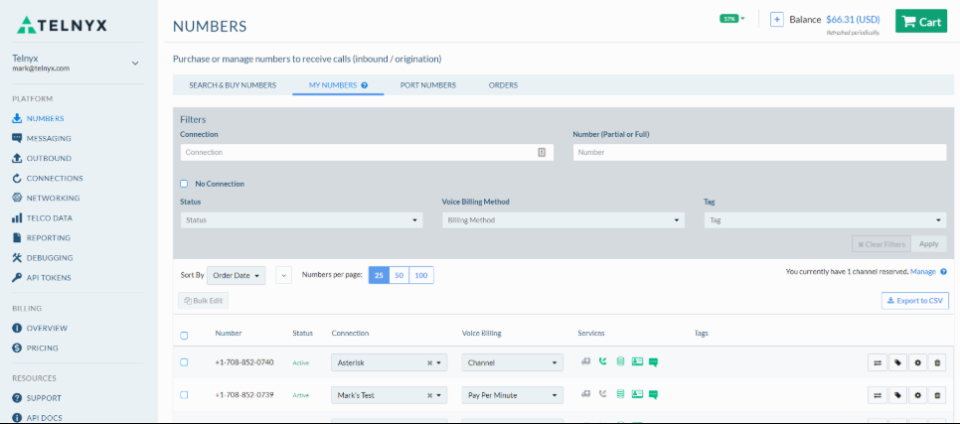The width and height of the screenshot is (960, 424).
Task: Click messaging service icon in Asterisk row
Action: 653,362
